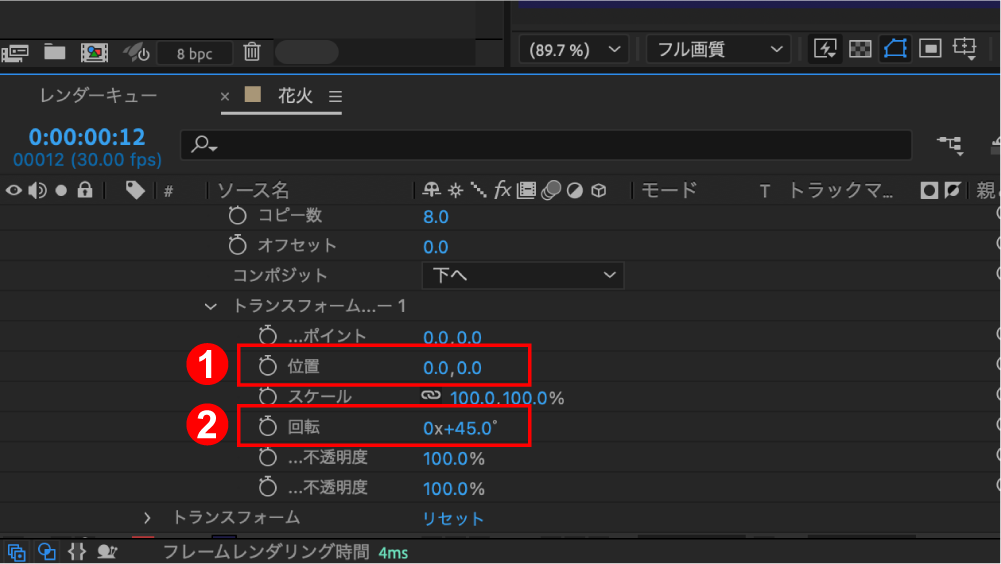This screenshot has height=564, width=1001.
Task: Click the T preserve transparency column header
Action: 765,191
